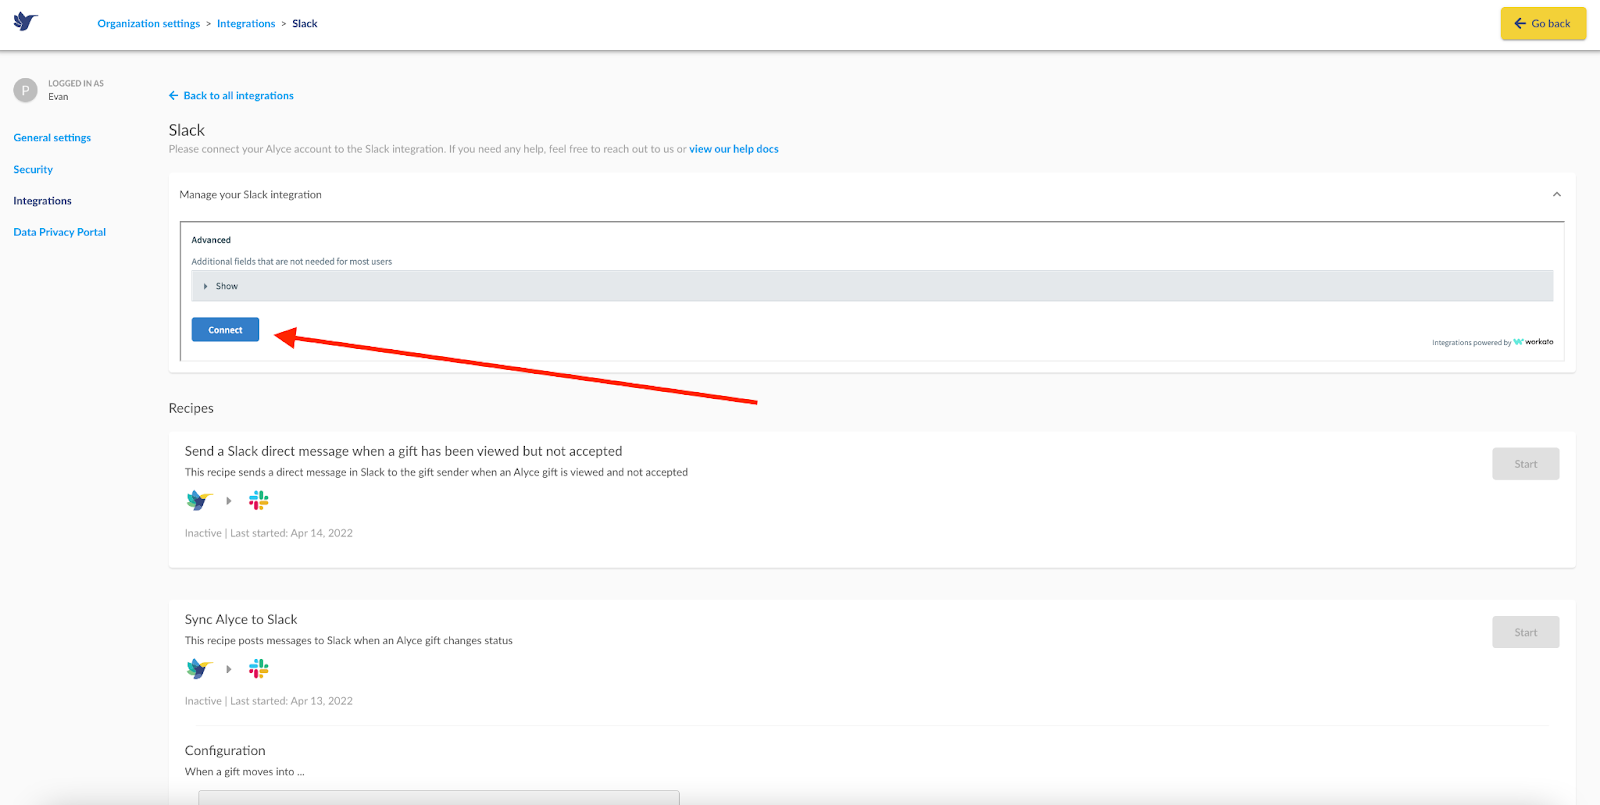Viewport: 1600px width, 805px height.
Task: Open General settings in sidebar
Action: coord(52,138)
